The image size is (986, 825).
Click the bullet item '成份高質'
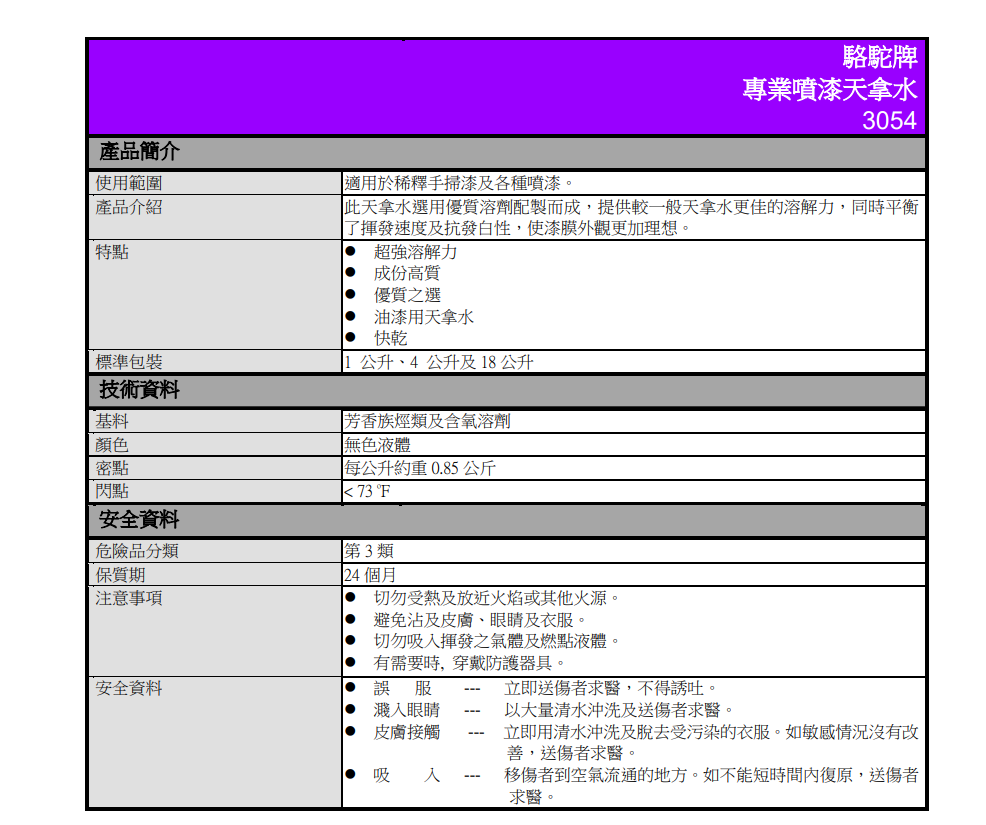coord(407,274)
